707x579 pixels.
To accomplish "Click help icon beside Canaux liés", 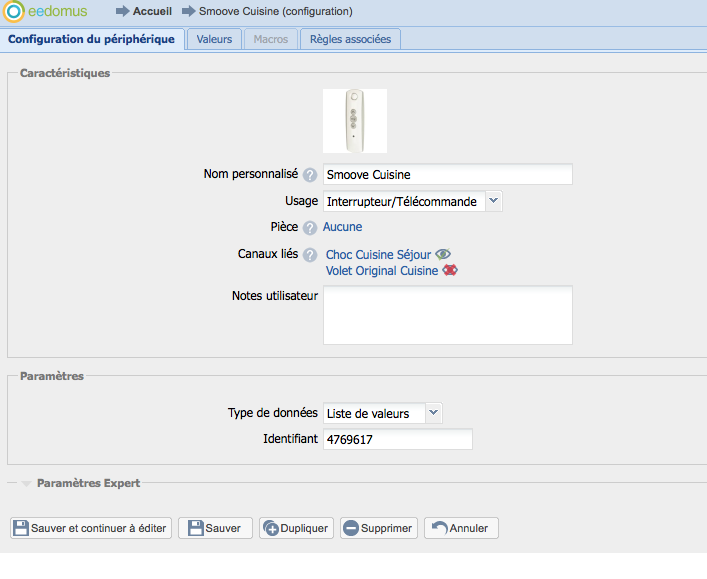I will (x=310, y=255).
